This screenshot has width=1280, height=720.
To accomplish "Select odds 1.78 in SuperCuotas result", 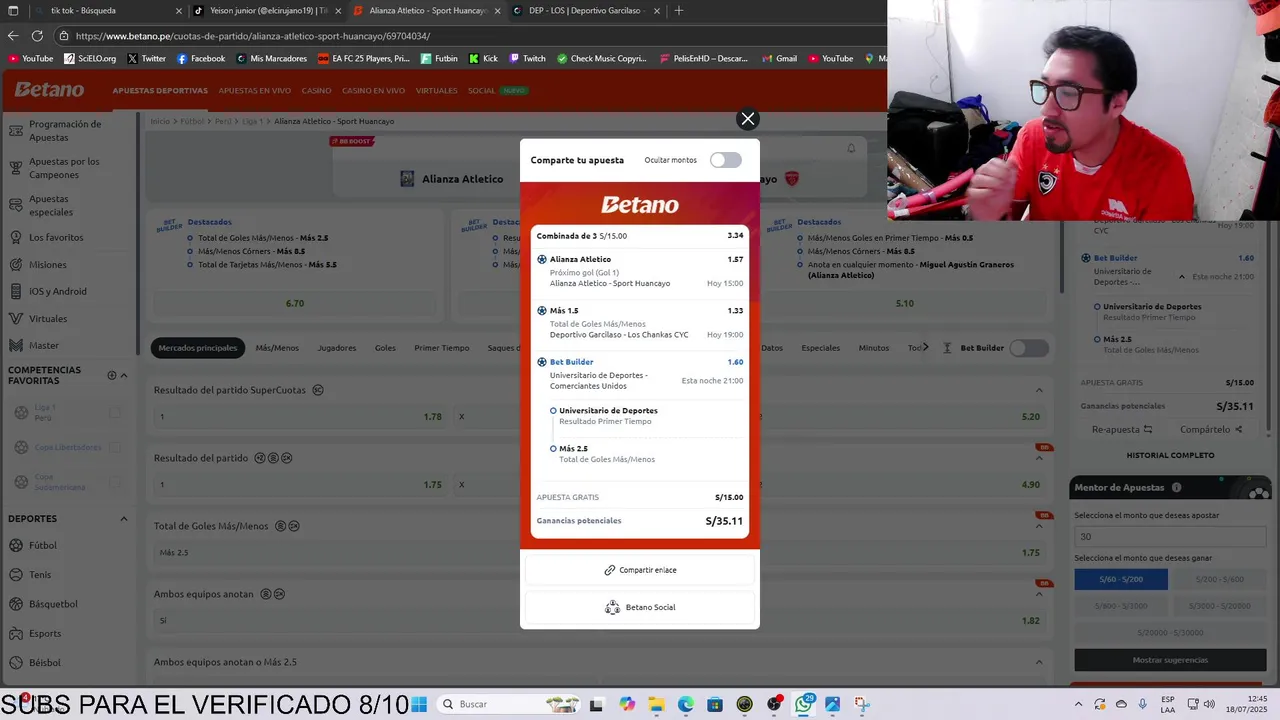I will click(x=300, y=416).
